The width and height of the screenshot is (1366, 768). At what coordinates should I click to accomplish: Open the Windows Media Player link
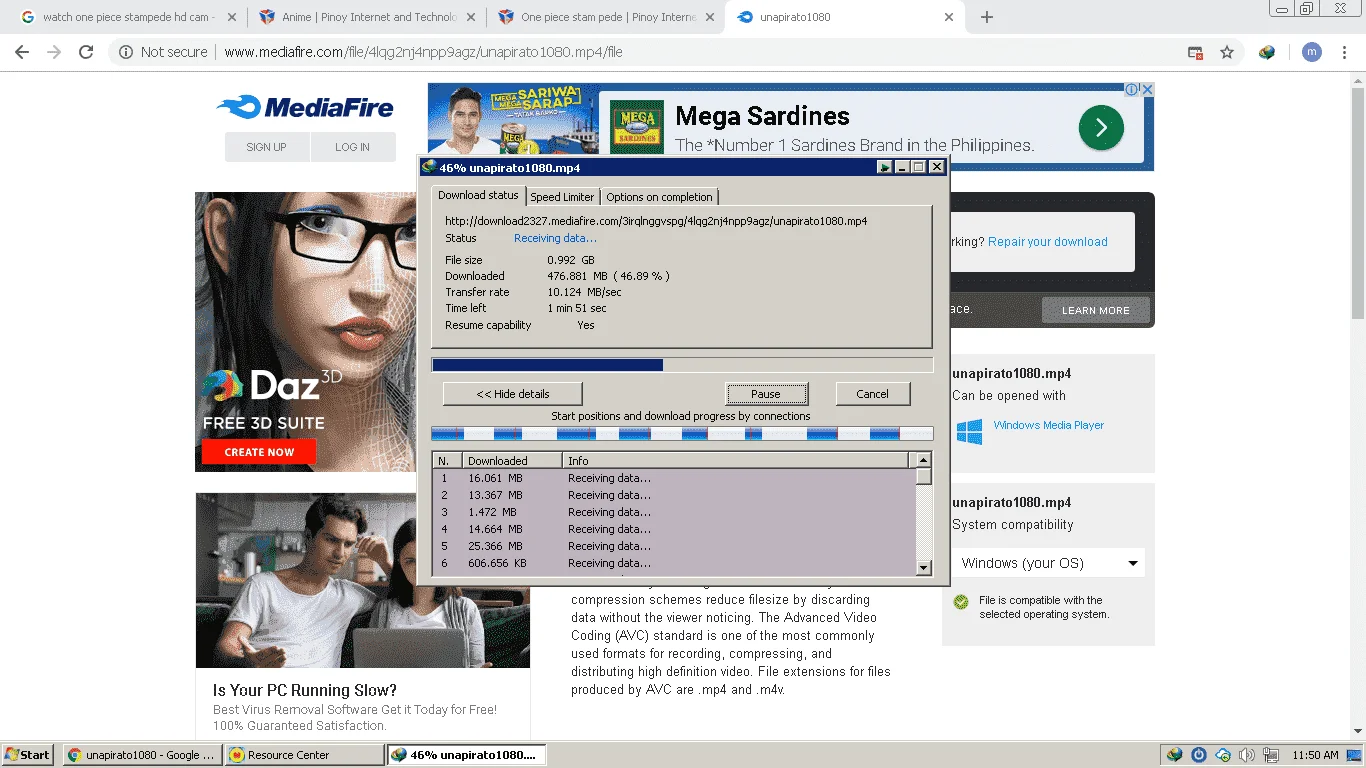[x=1049, y=425]
